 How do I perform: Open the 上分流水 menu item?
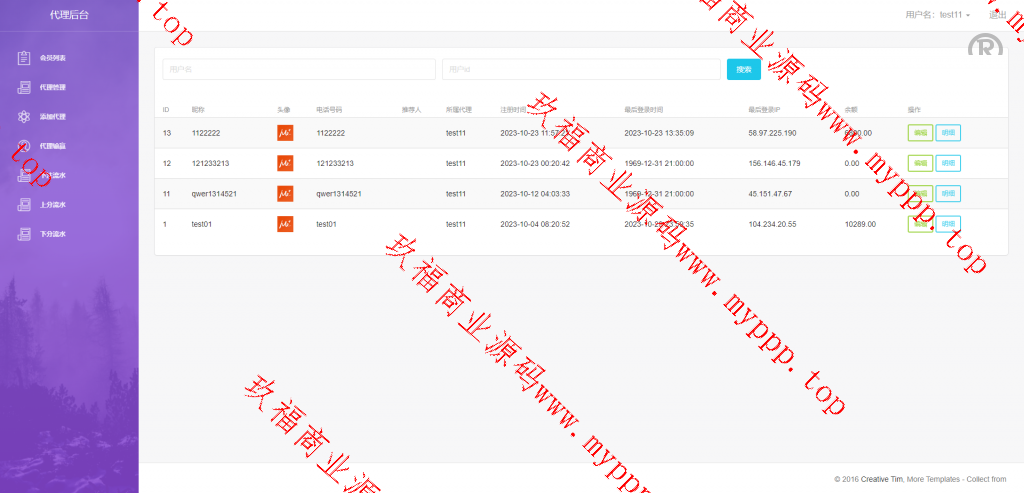53,205
